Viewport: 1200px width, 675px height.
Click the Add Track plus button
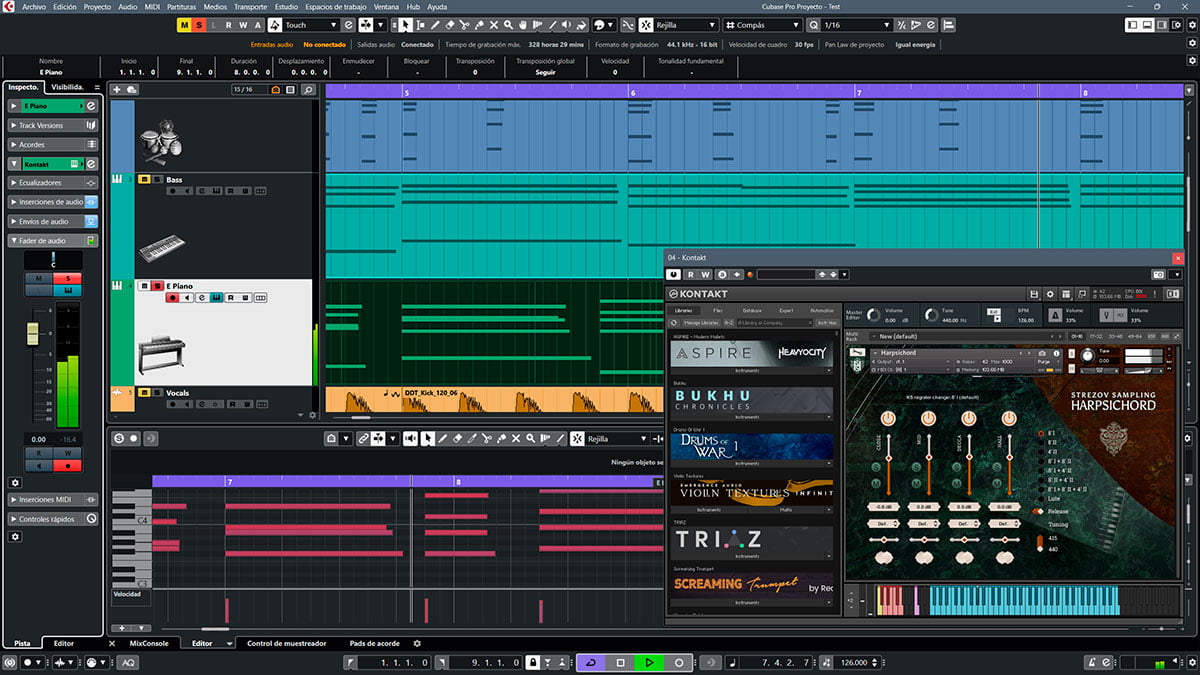click(118, 89)
